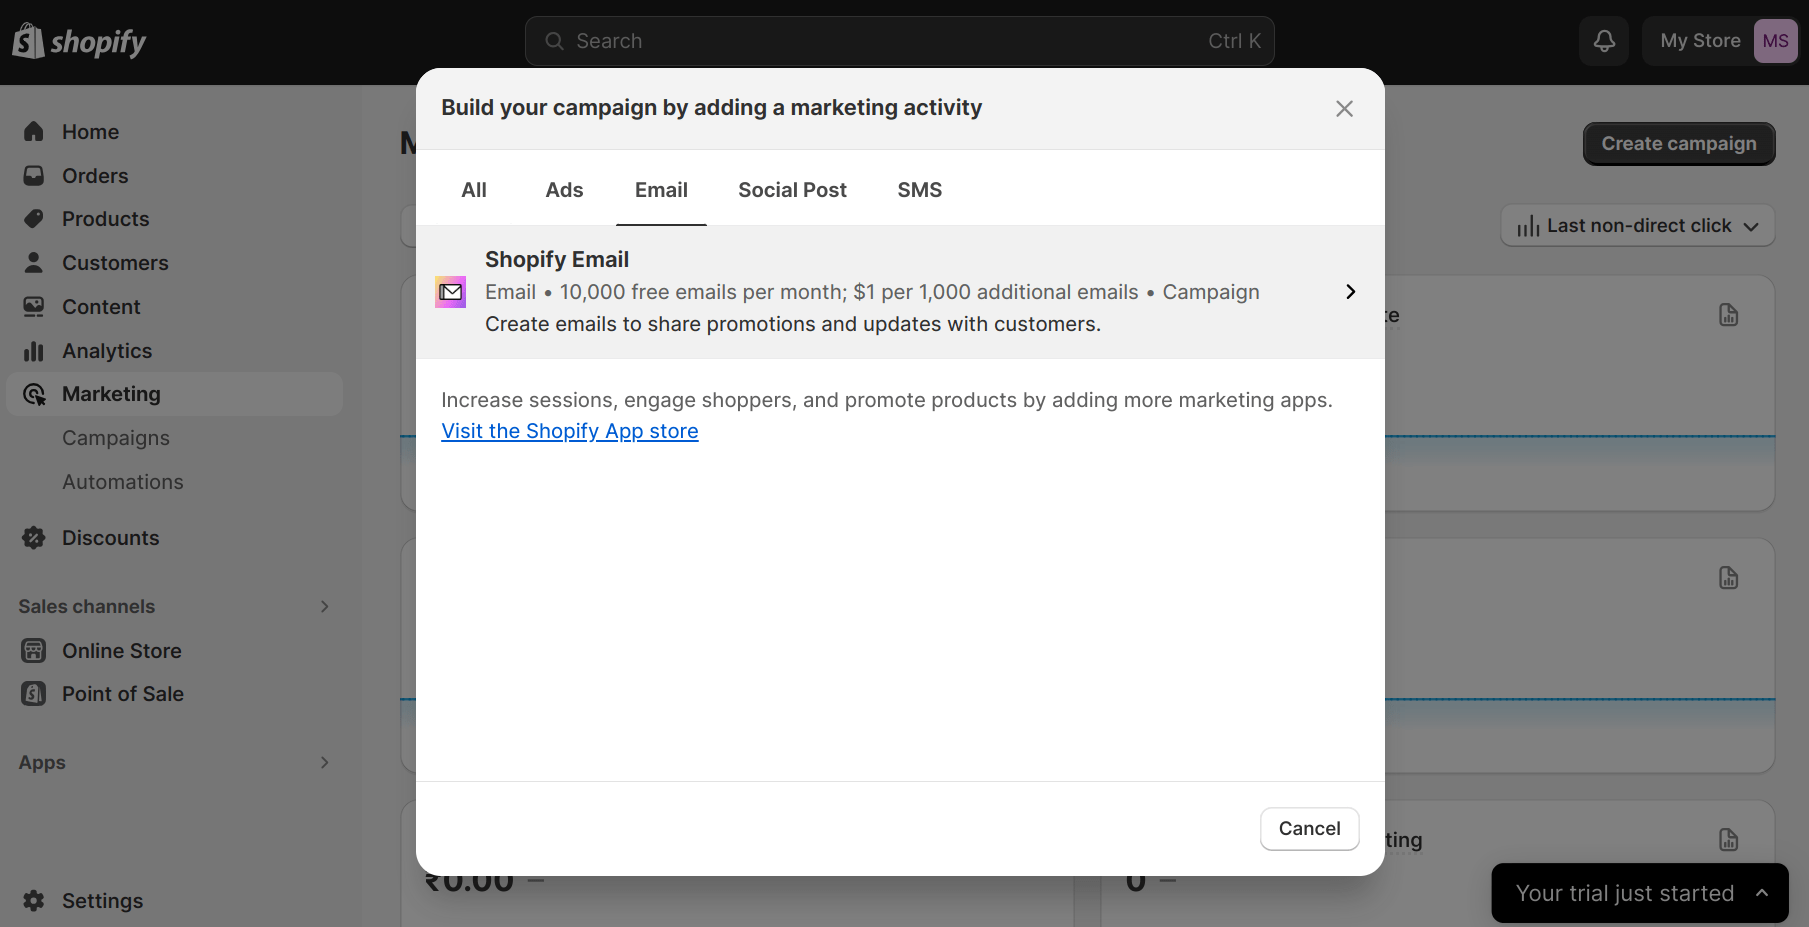
Task: Open Point of Sale channel icon
Action: point(33,693)
